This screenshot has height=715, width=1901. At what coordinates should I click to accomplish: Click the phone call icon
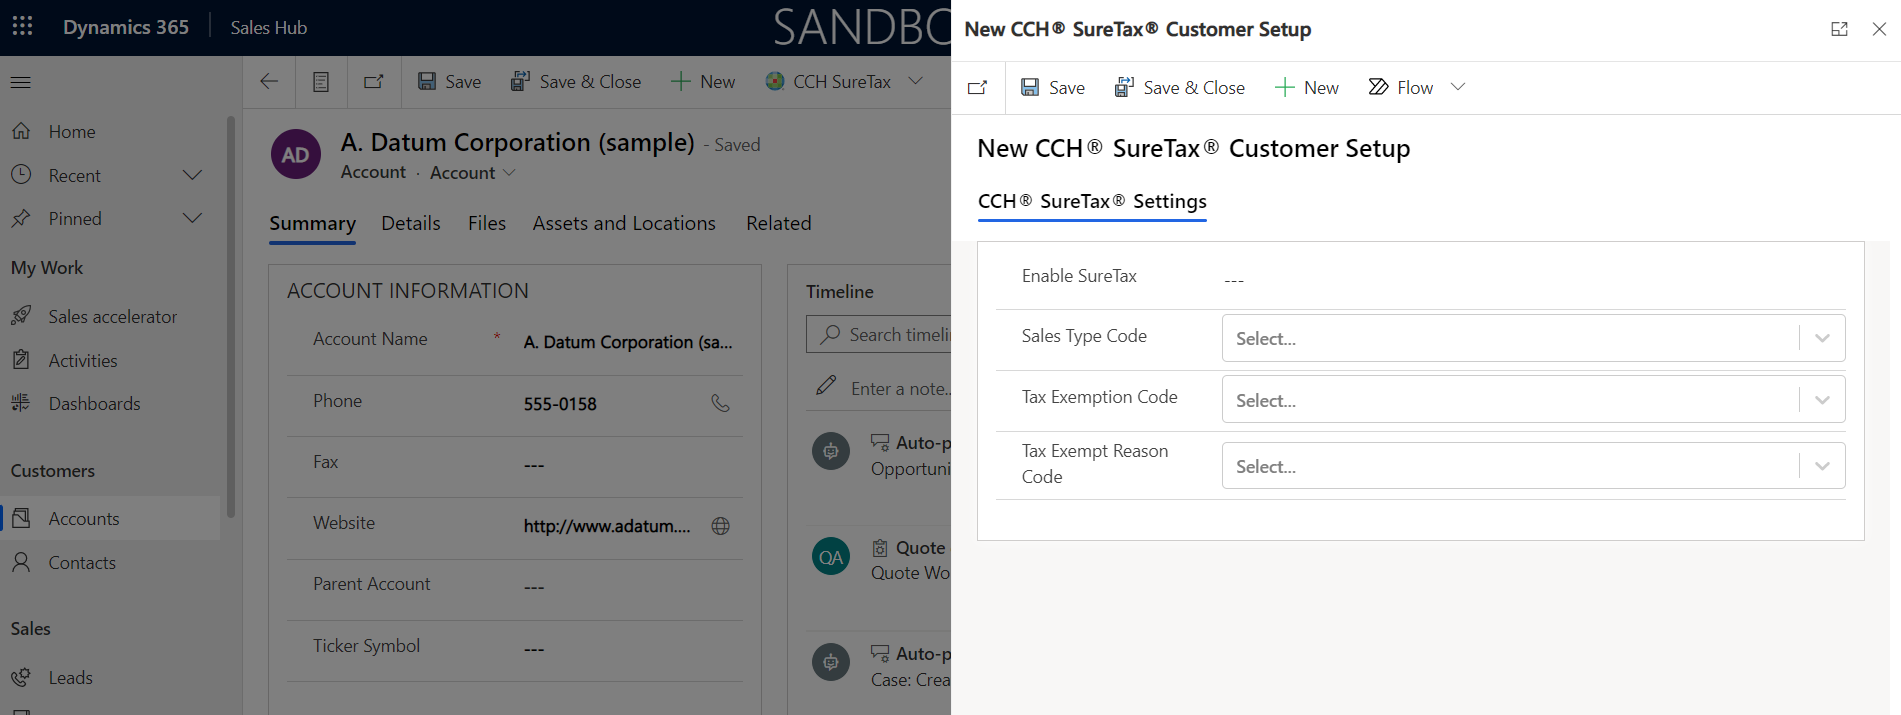(x=720, y=404)
